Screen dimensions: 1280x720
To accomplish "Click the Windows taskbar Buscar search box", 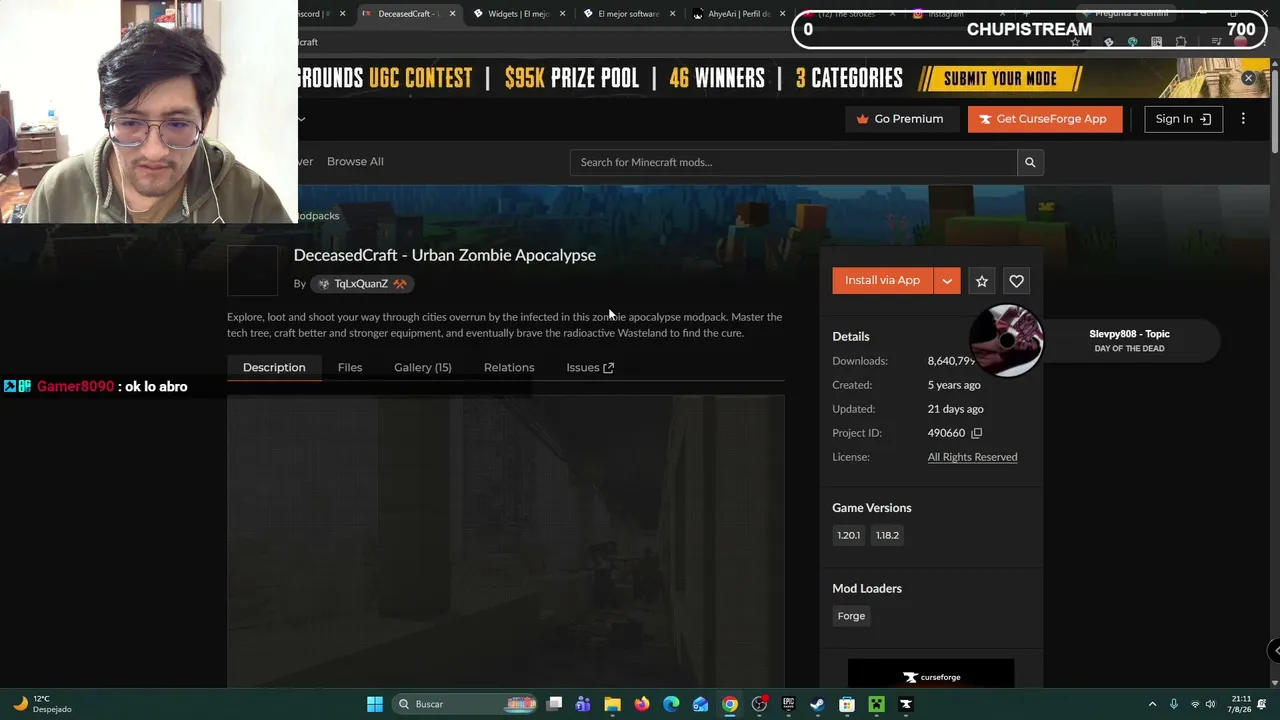I will (466, 704).
